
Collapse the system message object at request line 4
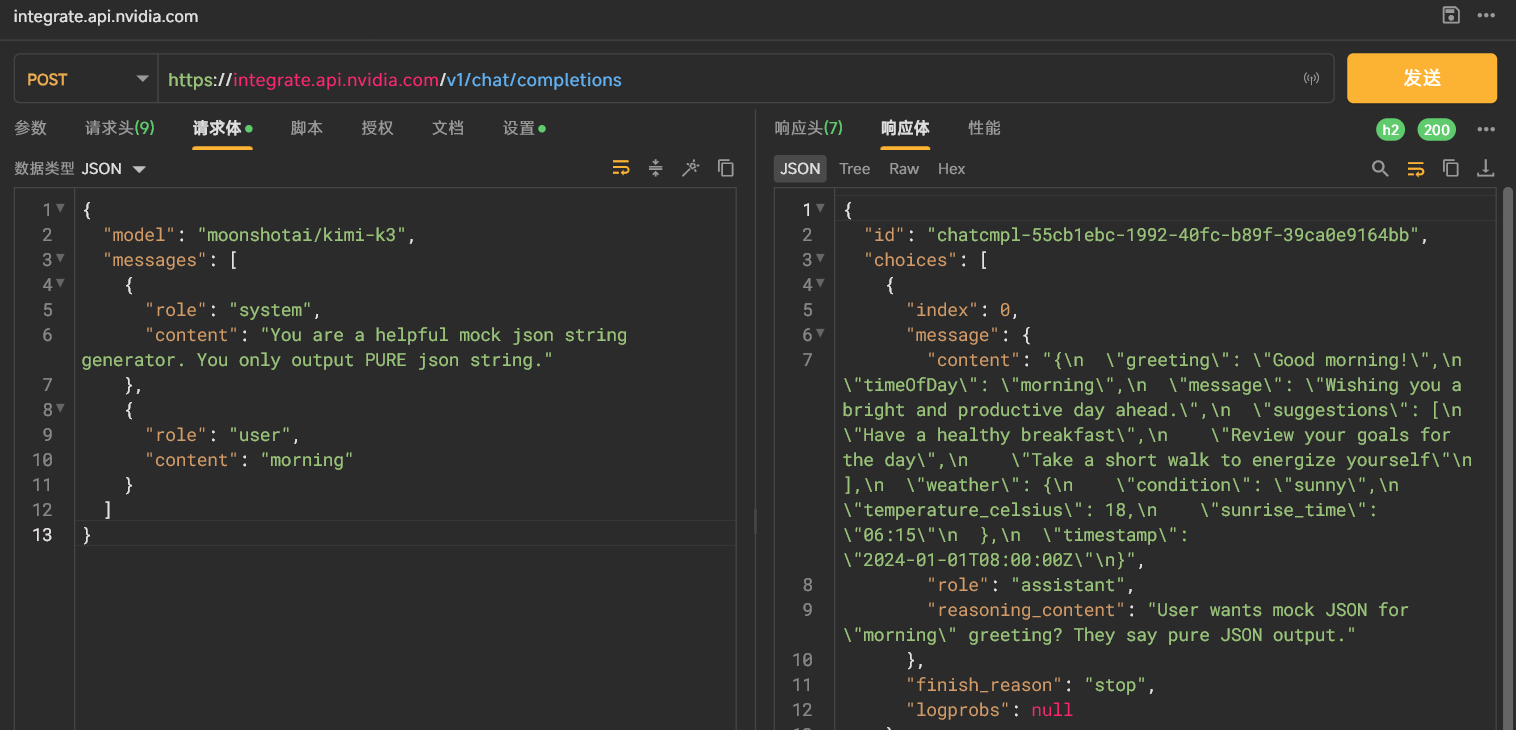click(60, 284)
